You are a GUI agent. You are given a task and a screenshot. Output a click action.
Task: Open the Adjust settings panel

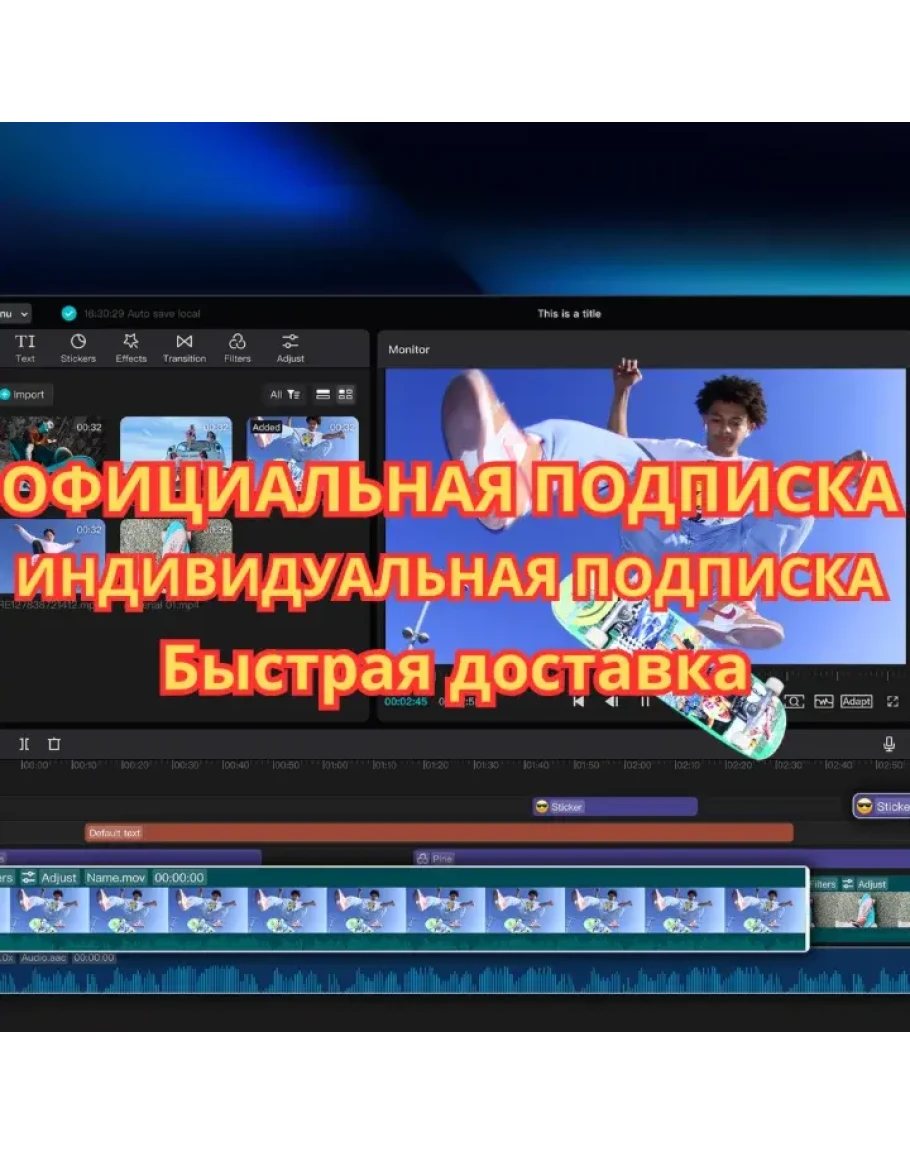(290, 347)
